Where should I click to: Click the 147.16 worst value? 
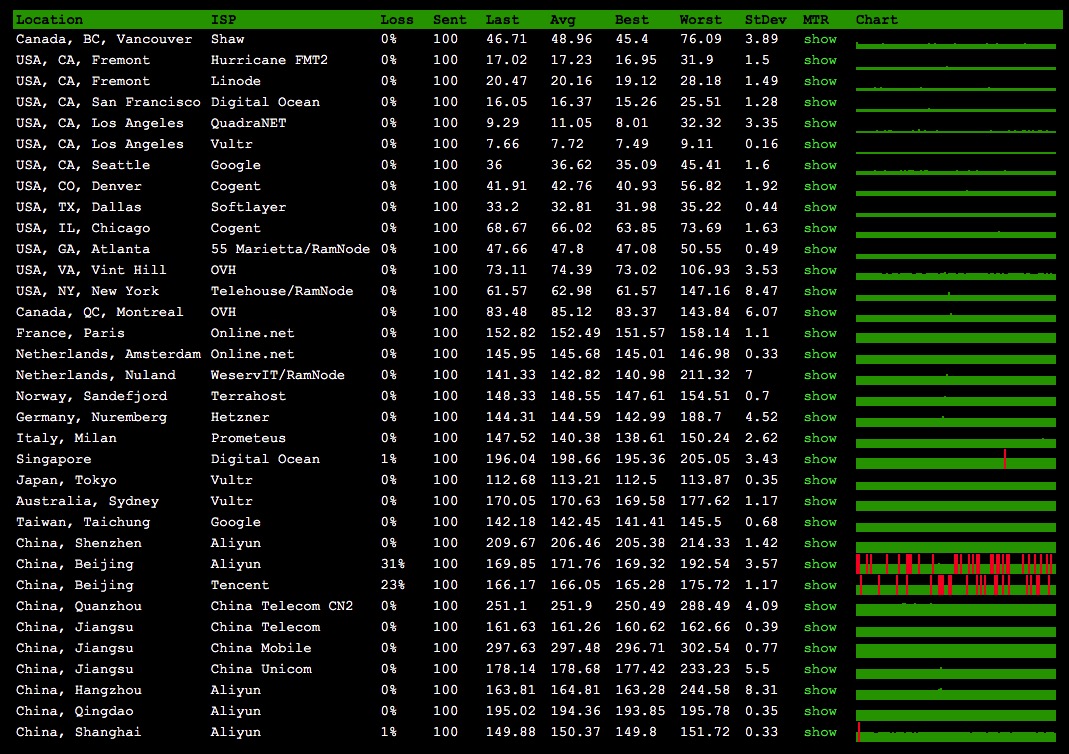click(x=705, y=291)
